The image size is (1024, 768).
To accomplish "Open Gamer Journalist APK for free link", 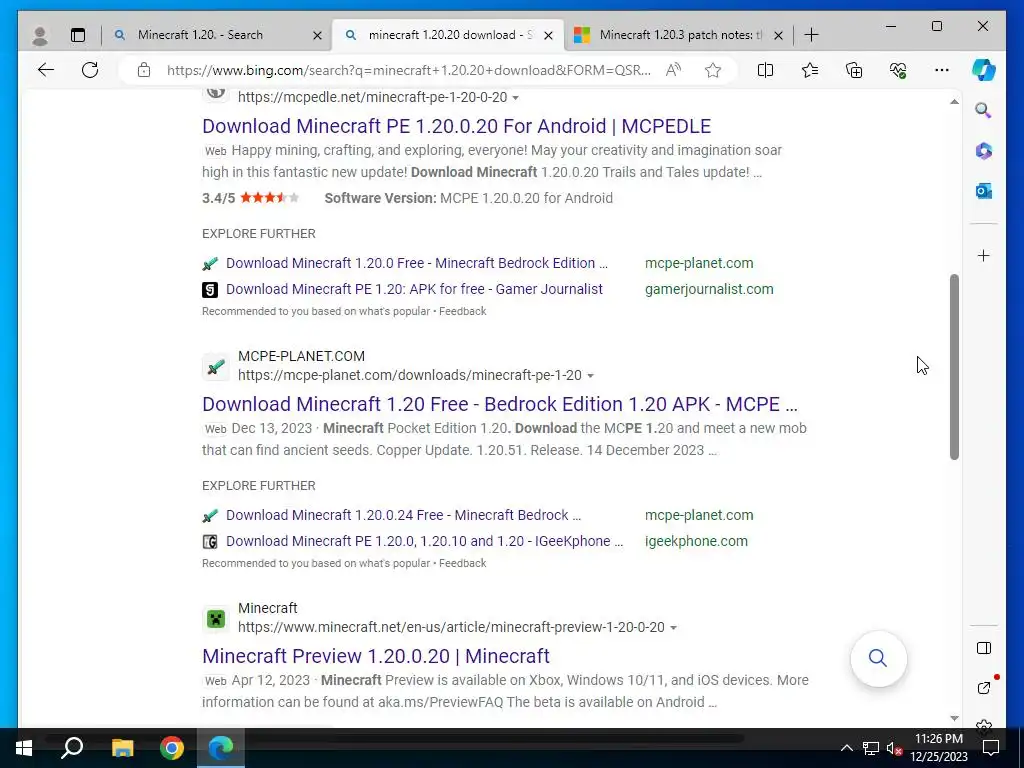I will (414, 289).
